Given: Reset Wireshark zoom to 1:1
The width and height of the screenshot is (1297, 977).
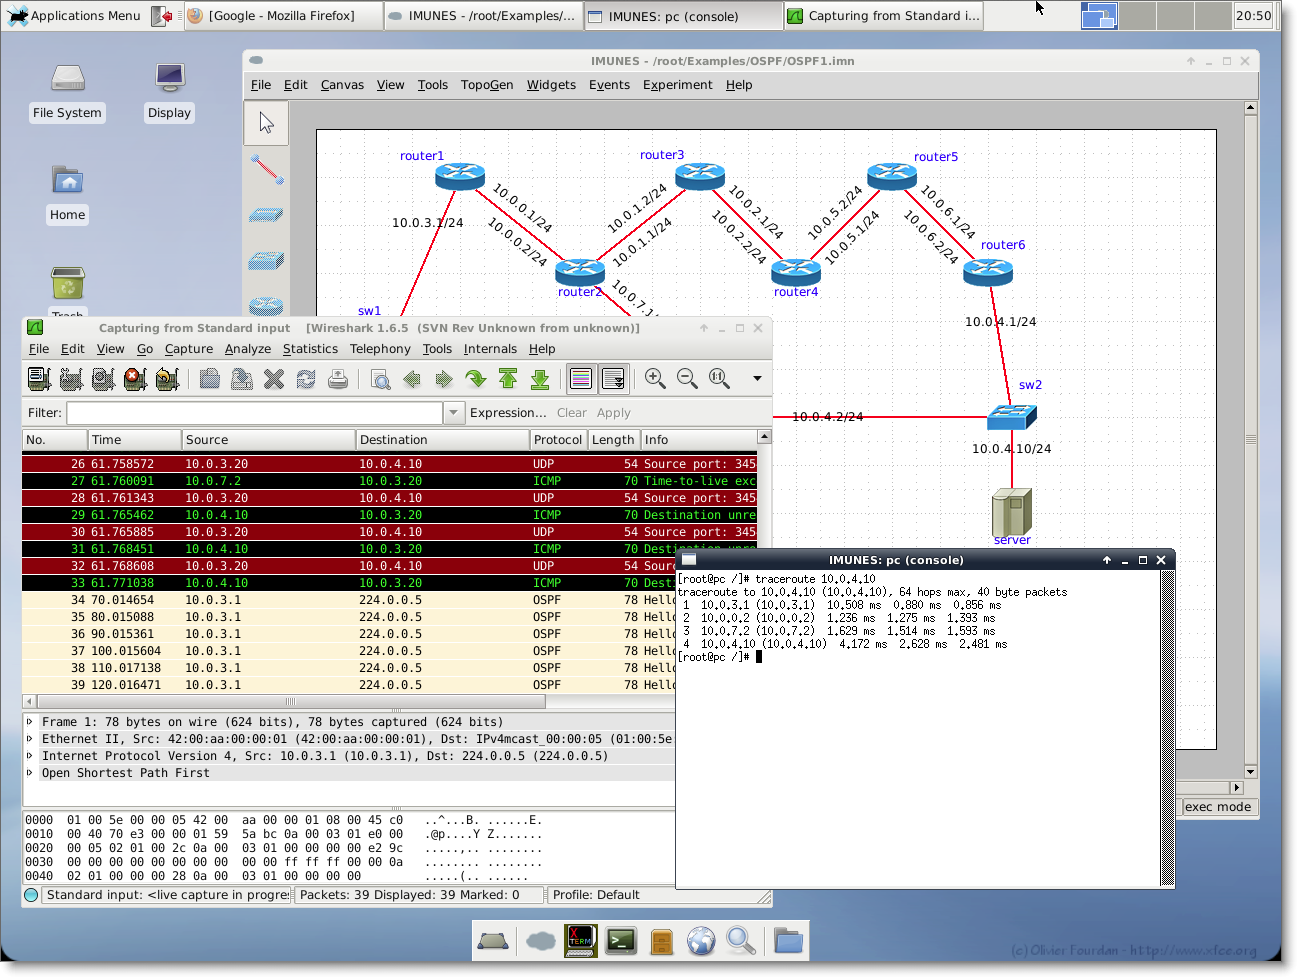Looking at the screenshot, I should (719, 378).
